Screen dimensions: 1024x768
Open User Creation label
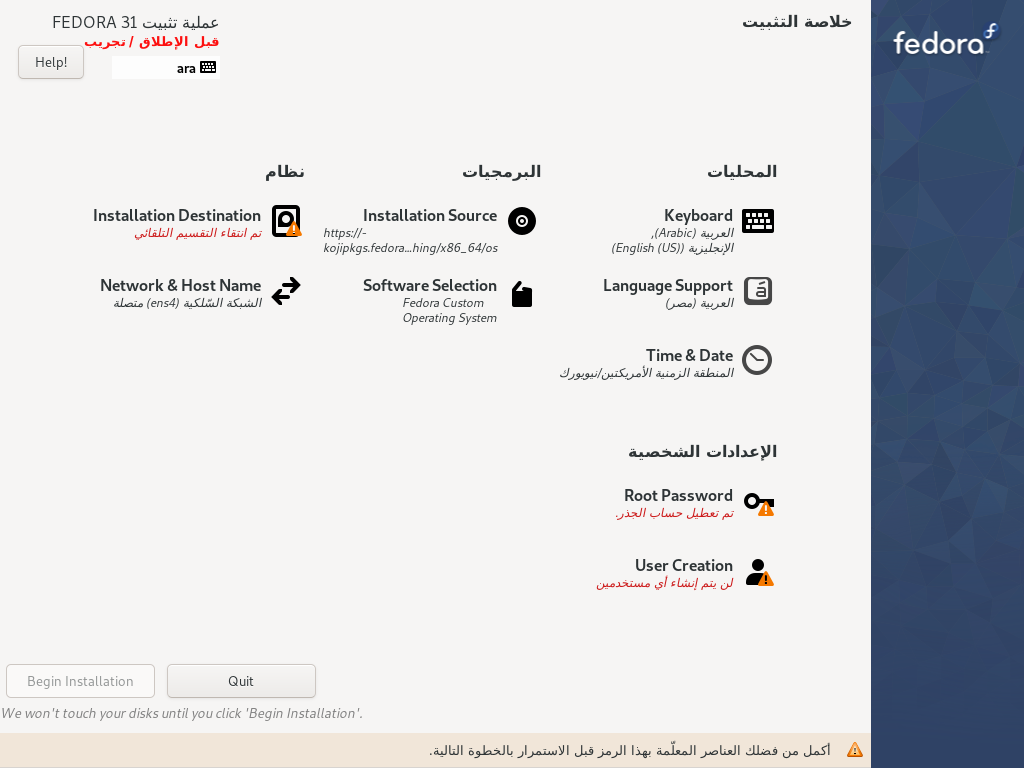pos(684,566)
